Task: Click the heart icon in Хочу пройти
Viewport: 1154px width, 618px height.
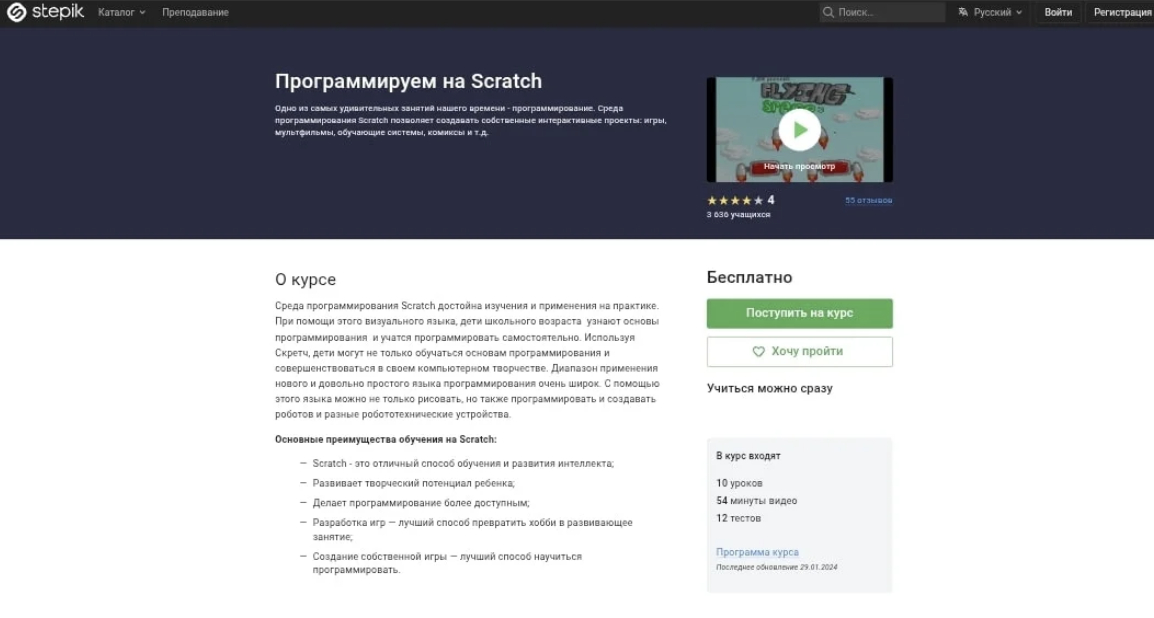Action: click(x=758, y=352)
